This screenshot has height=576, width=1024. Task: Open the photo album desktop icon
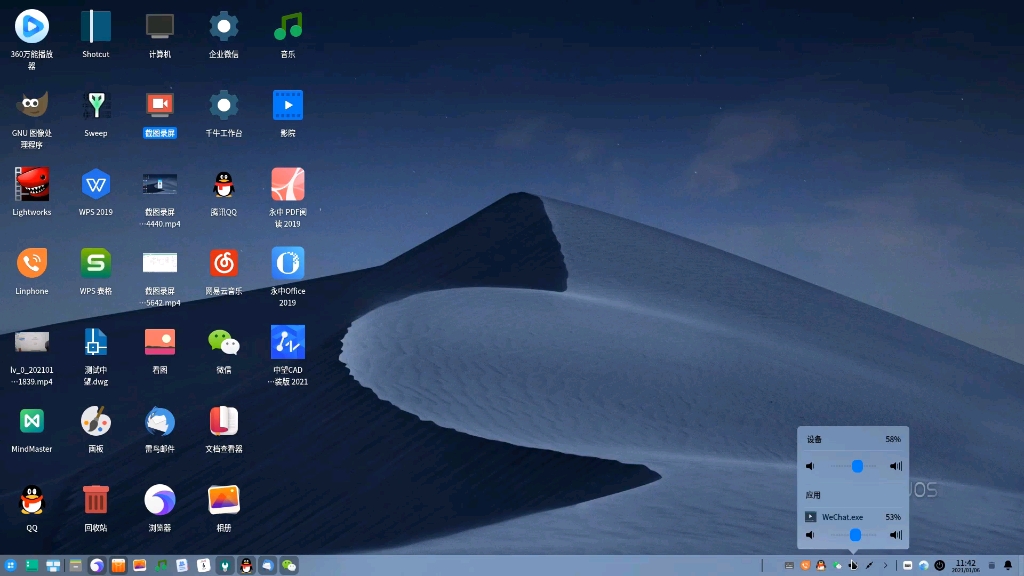(x=224, y=500)
